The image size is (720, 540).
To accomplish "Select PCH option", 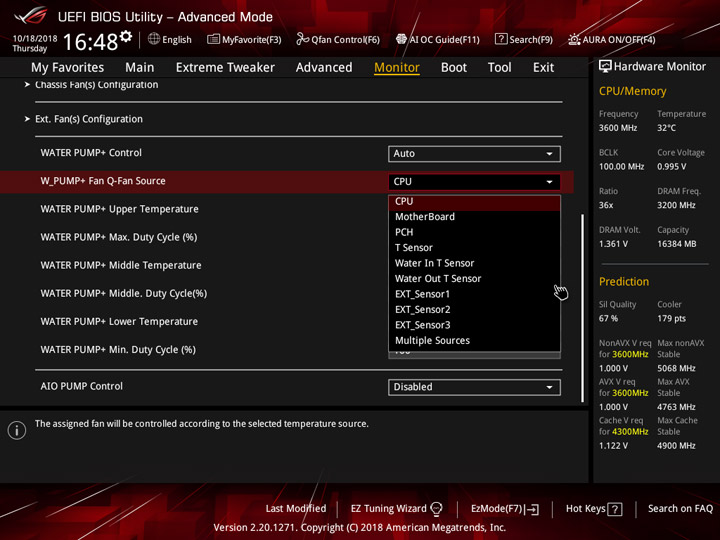I will (x=474, y=232).
